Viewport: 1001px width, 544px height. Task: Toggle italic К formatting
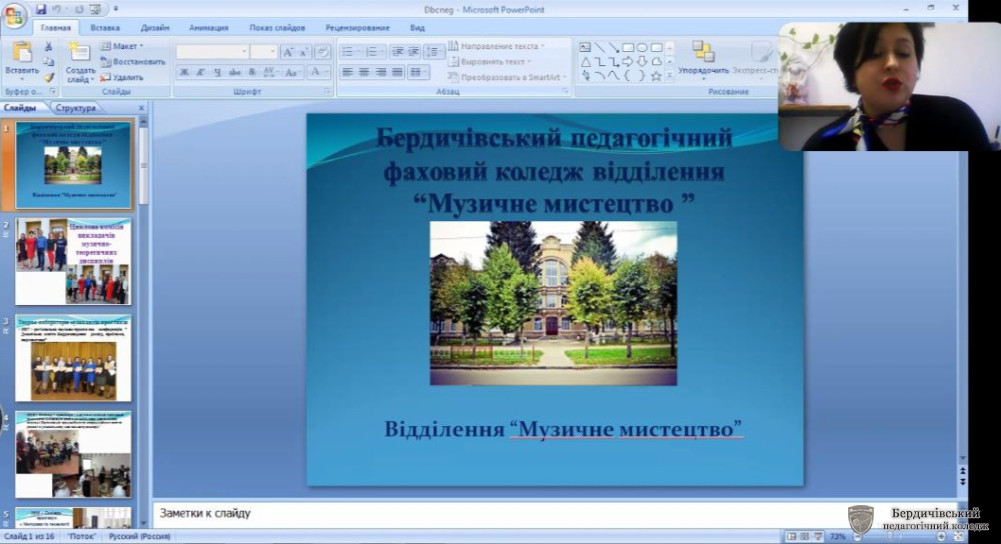(x=200, y=72)
